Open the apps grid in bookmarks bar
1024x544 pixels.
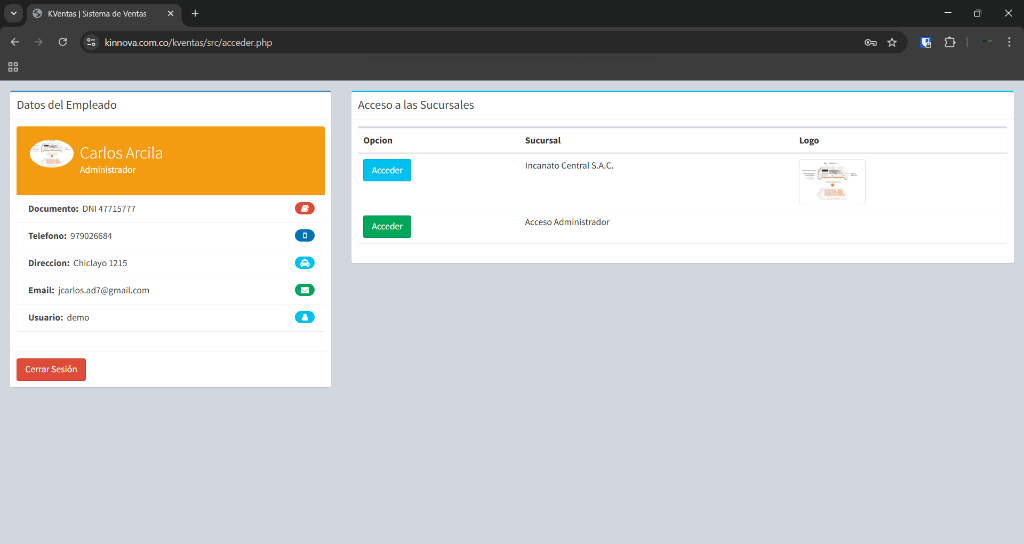(13, 67)
